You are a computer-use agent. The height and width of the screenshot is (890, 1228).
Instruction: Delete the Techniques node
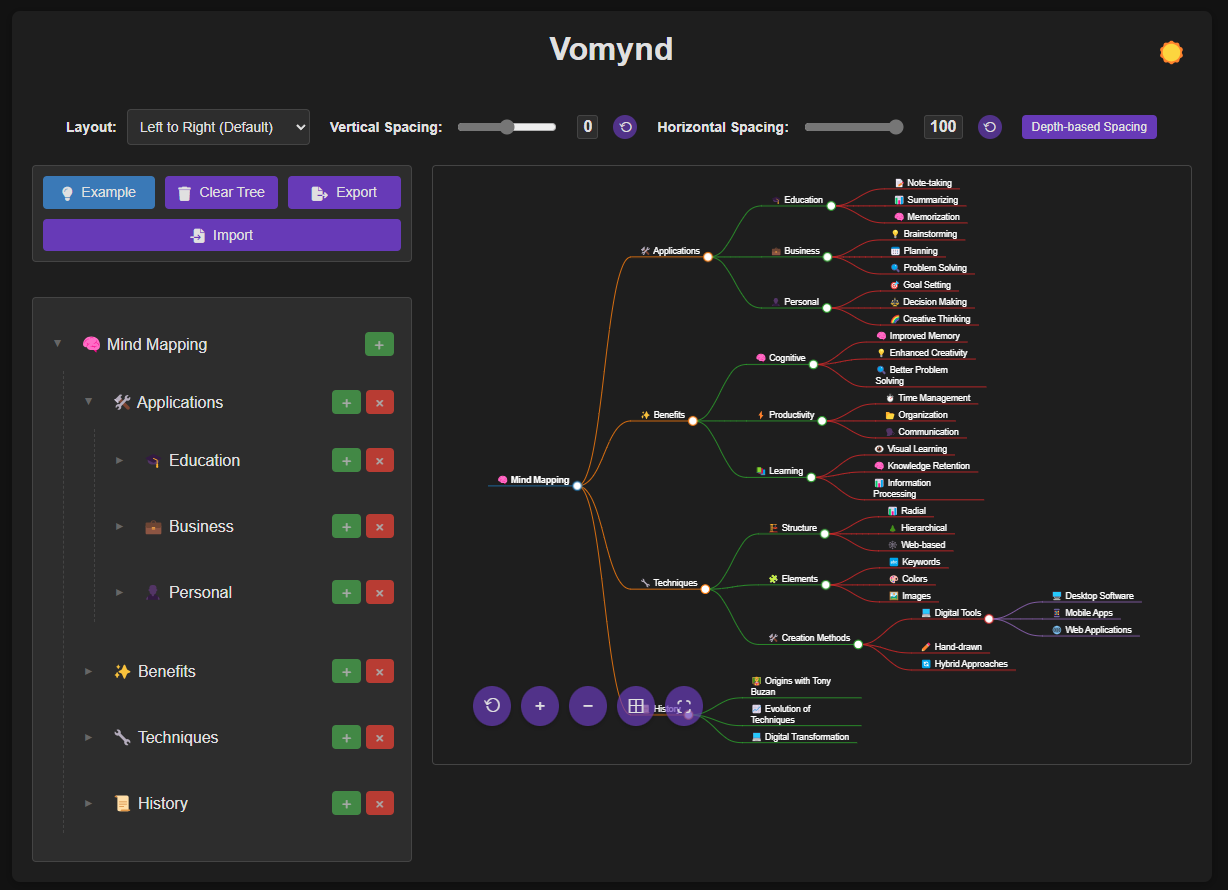pyautogui.click(x=380, y=737)
